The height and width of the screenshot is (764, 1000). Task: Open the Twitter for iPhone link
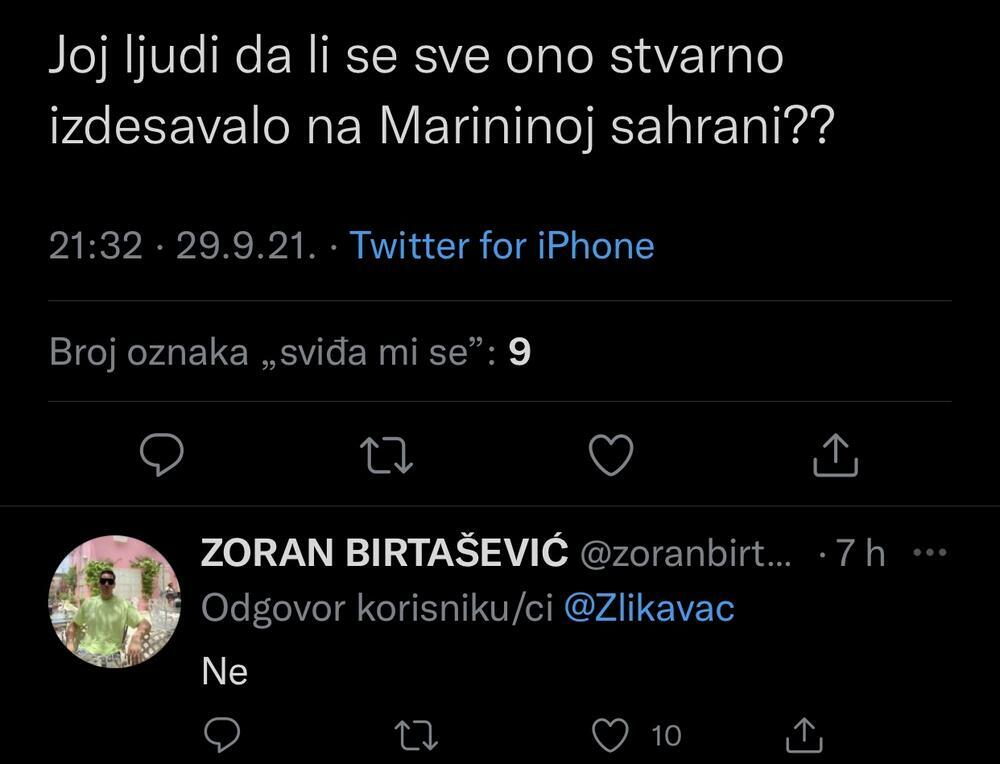click(x=500, y=246)
